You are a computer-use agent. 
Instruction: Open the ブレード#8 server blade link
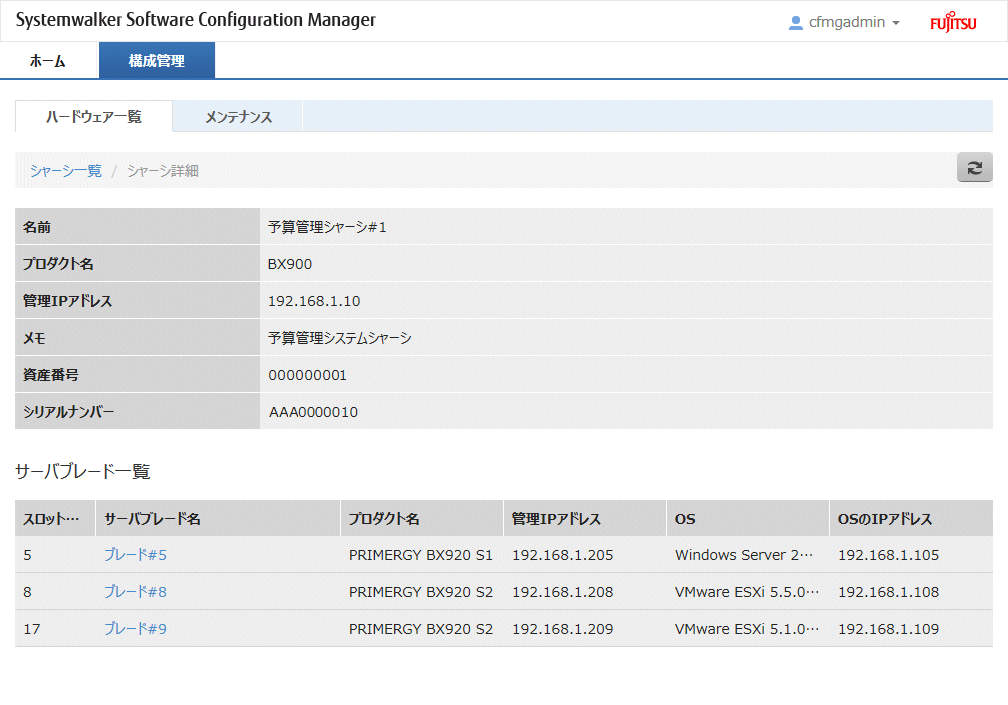pos(136,592)
